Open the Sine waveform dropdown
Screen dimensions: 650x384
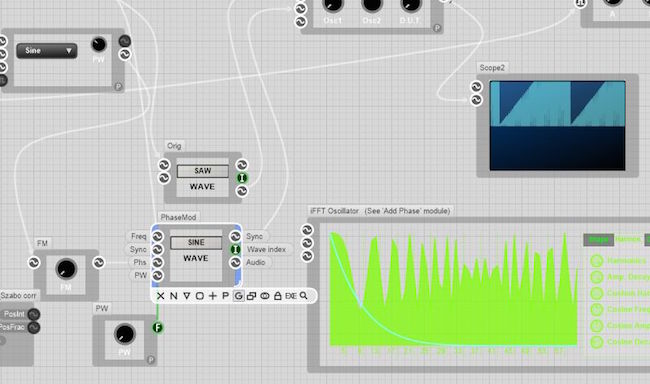point(46,51)
